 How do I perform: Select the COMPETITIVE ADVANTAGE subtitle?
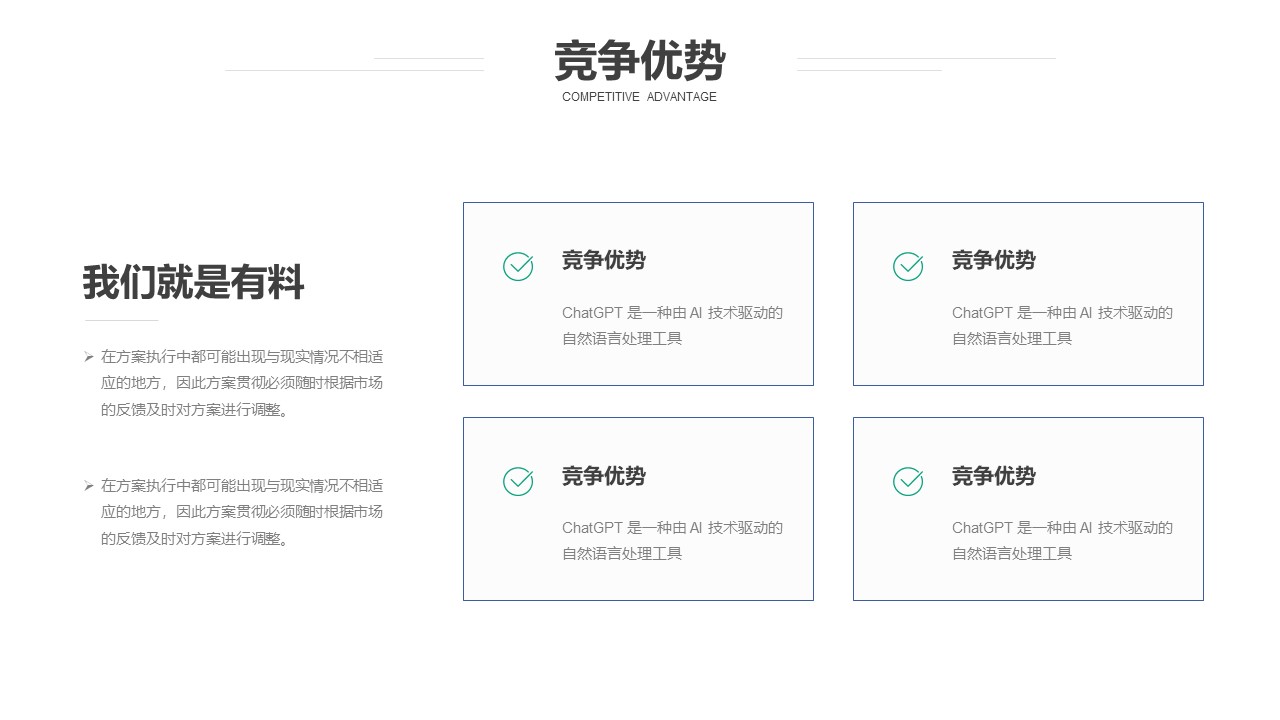coord(639,97)
